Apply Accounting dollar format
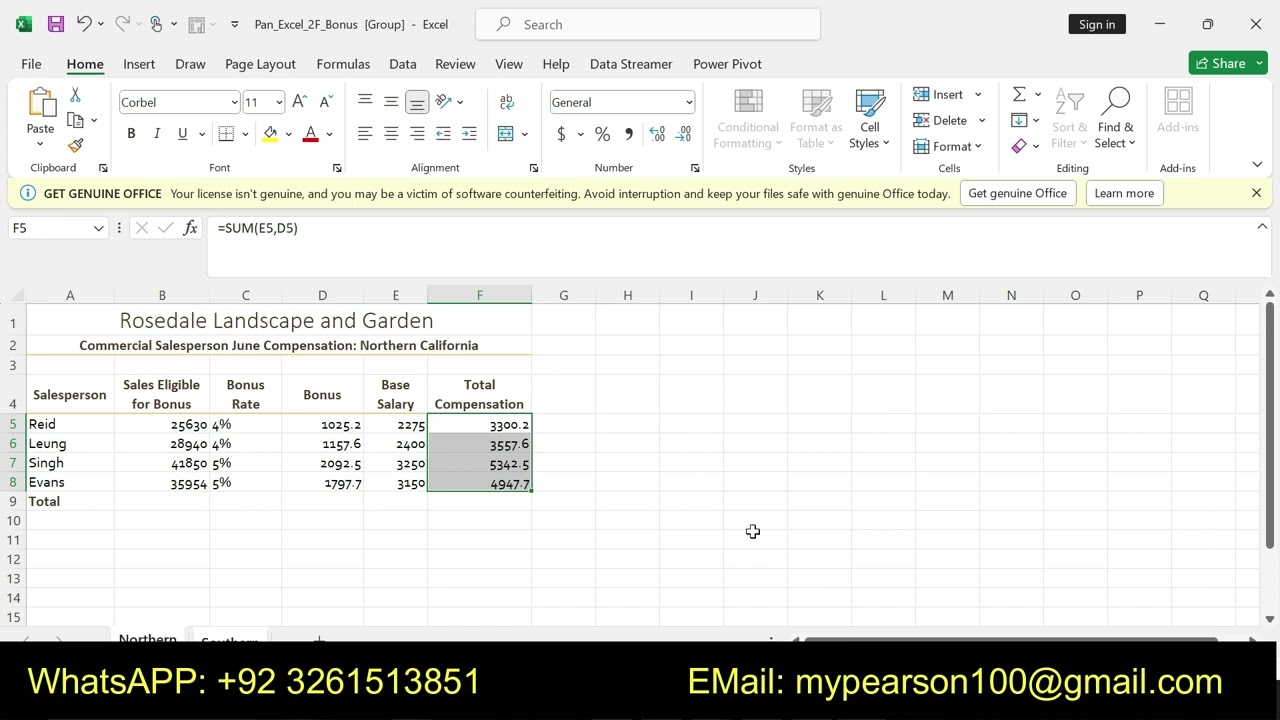 pos(561,133)
